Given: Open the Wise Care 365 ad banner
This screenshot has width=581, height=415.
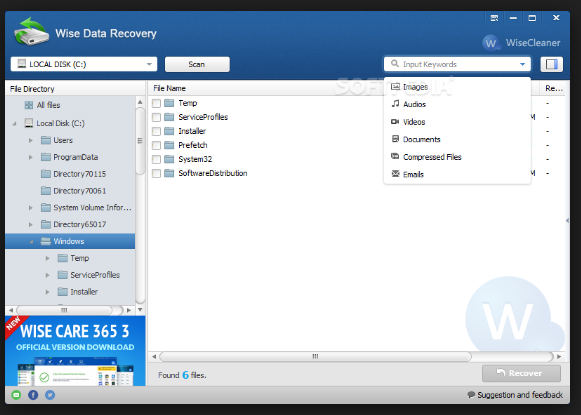Looking at the screenshot, I should tap(75, 351).
